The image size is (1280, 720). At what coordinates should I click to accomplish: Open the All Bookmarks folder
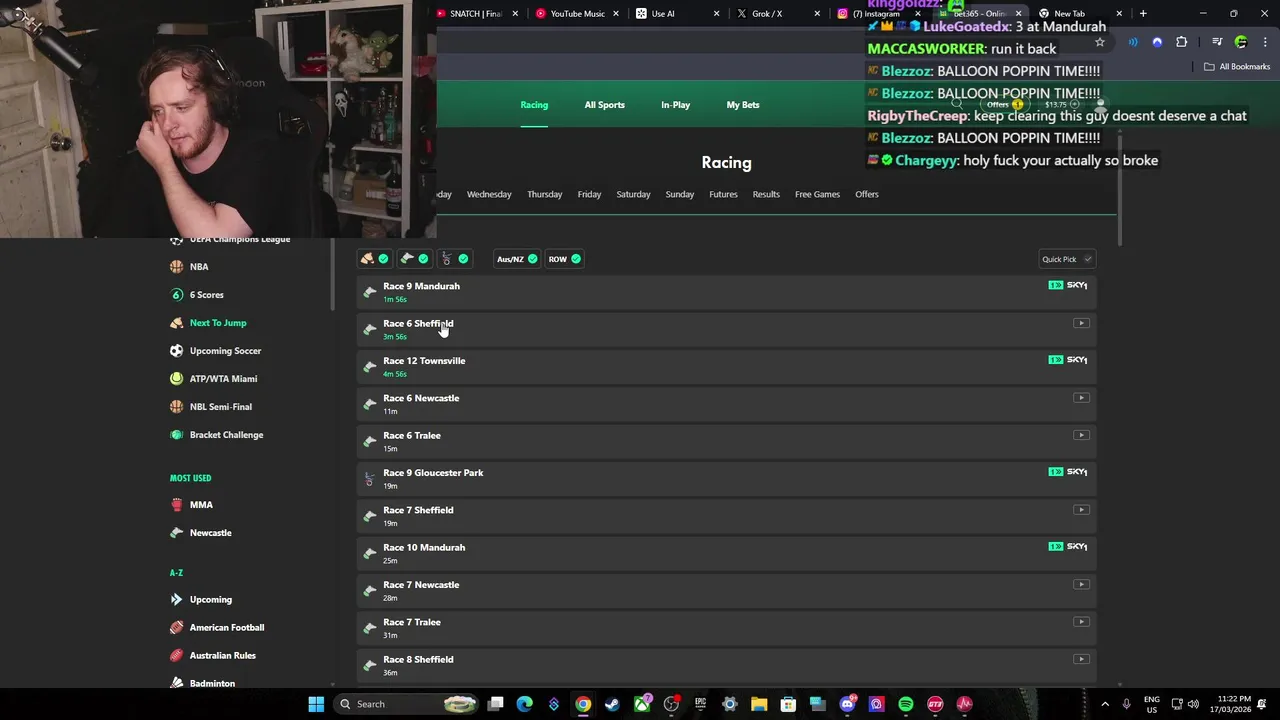1237,67
